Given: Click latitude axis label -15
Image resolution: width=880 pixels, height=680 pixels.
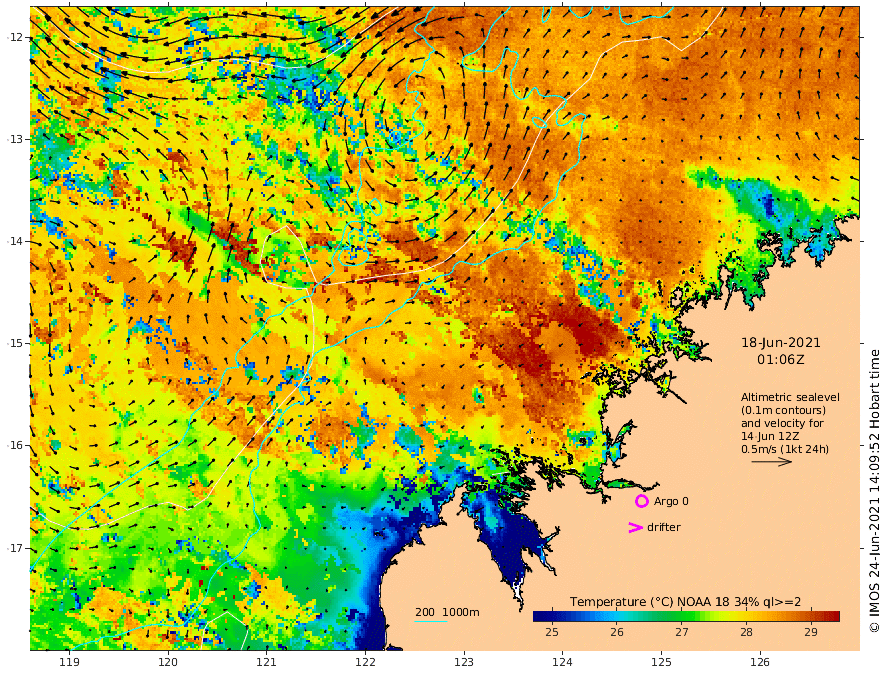Looking at the screenshot, I should (x=15, y=343).
